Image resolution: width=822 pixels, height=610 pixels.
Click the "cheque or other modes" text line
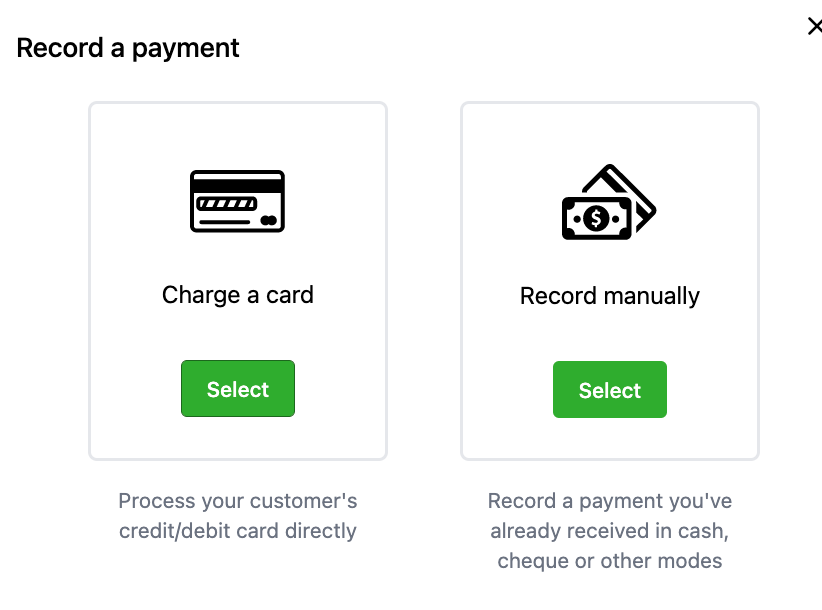point(610,560)
